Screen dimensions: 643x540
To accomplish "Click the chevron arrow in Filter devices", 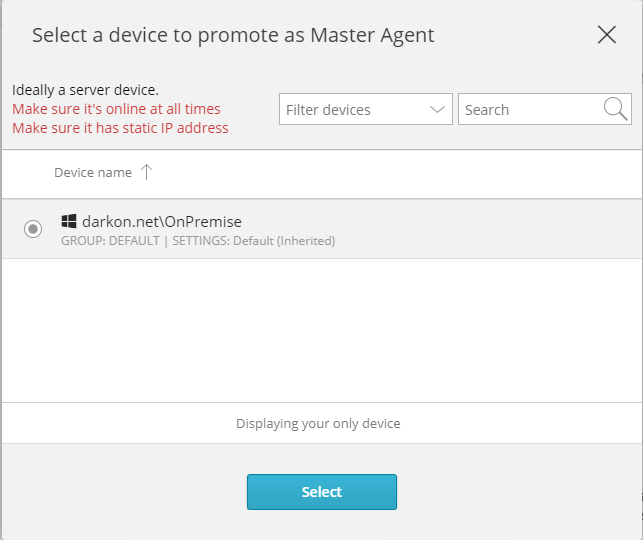I will click(437, 109).
